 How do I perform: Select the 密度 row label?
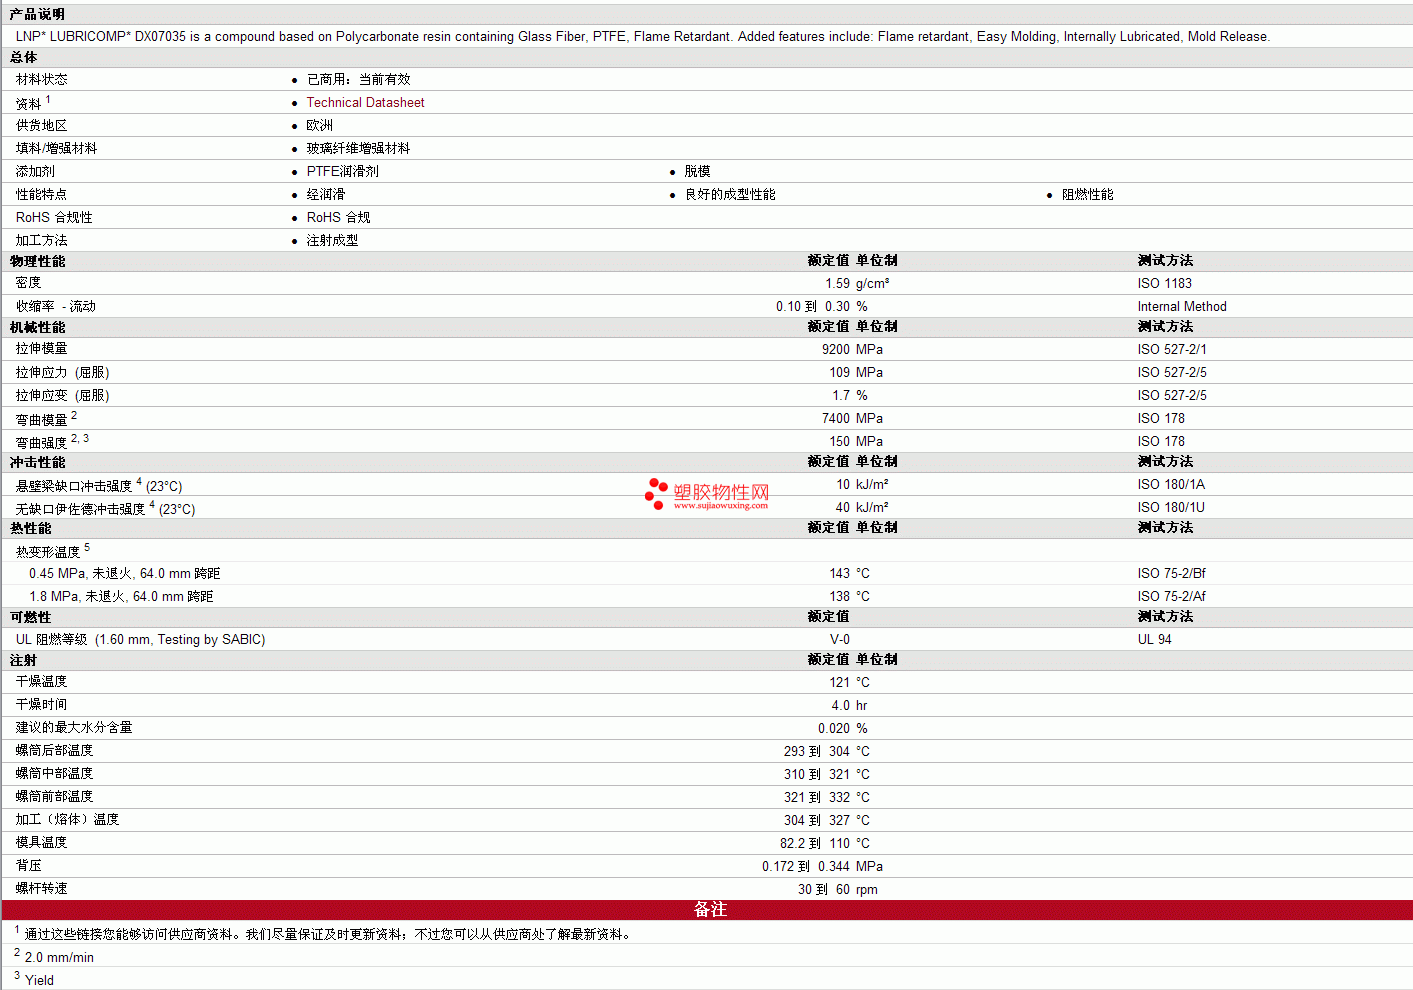coord(29,283)
